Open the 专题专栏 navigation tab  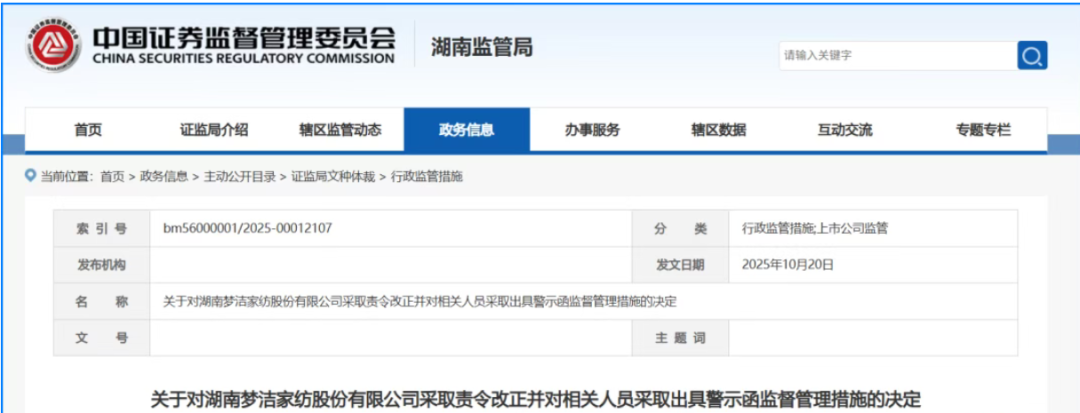coord(983,129)
